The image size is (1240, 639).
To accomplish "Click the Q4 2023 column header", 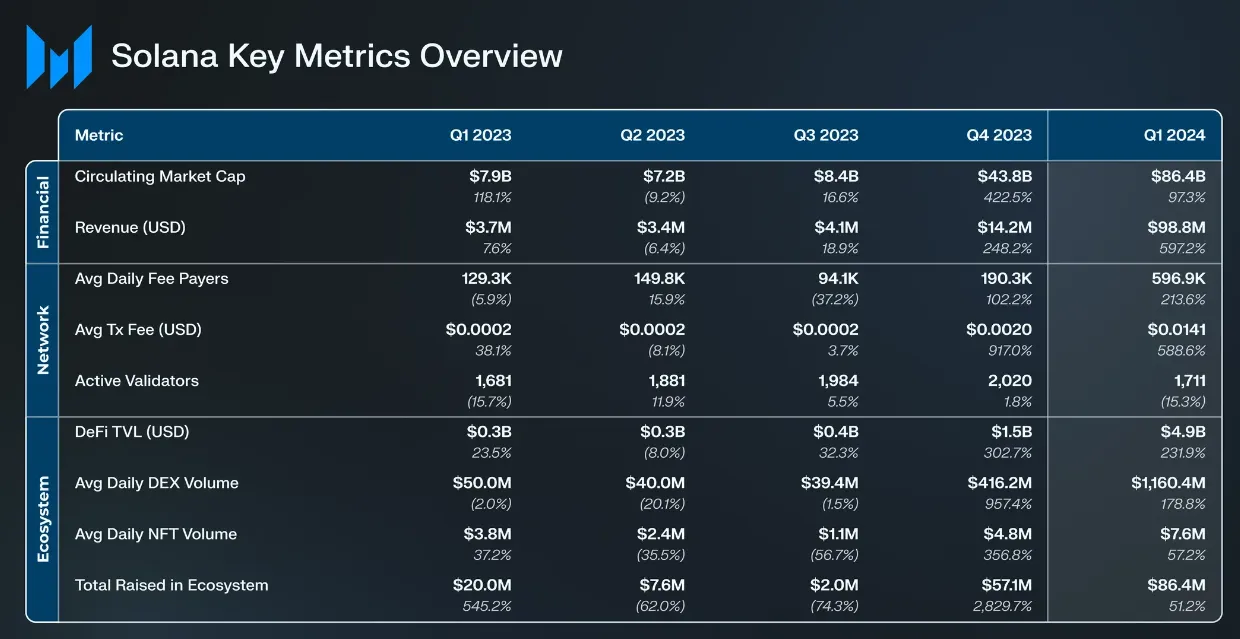I will 999,135.
